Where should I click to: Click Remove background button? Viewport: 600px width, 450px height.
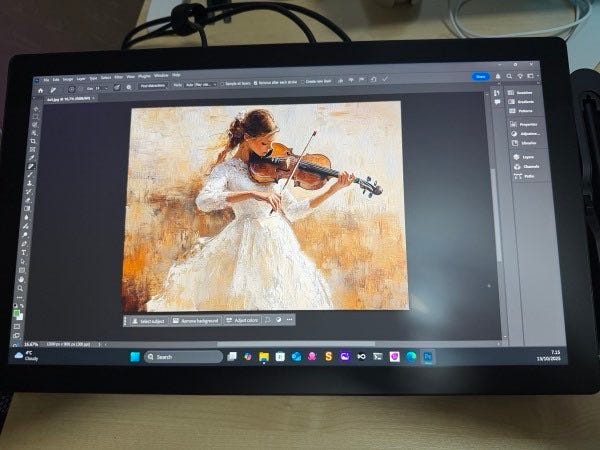[x=196, y=321]
